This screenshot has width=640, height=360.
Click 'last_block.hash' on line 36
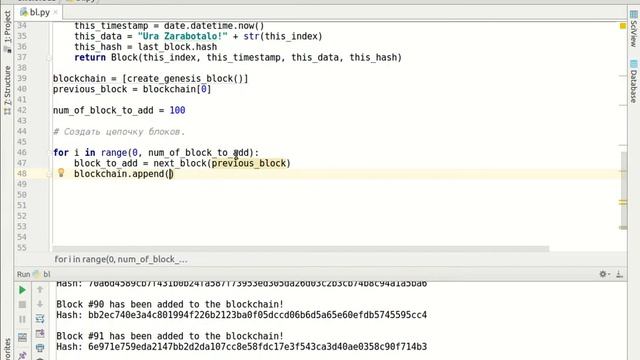[x=177, y=47]
